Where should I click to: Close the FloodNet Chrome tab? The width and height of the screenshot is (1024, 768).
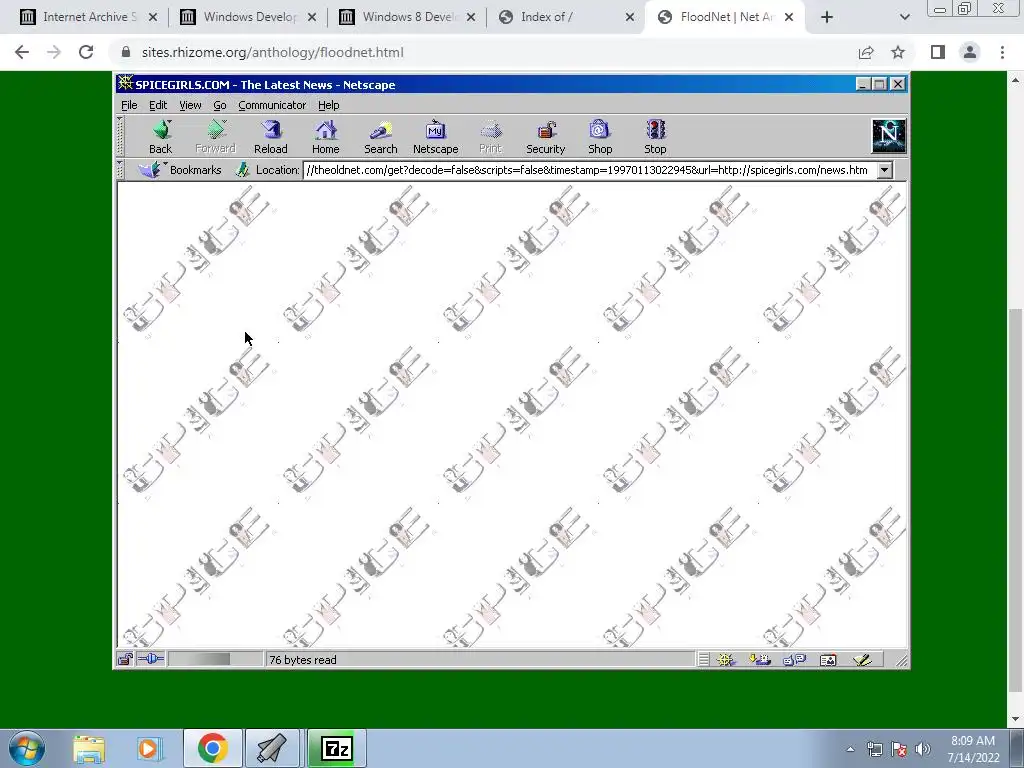tap(789, 17)
